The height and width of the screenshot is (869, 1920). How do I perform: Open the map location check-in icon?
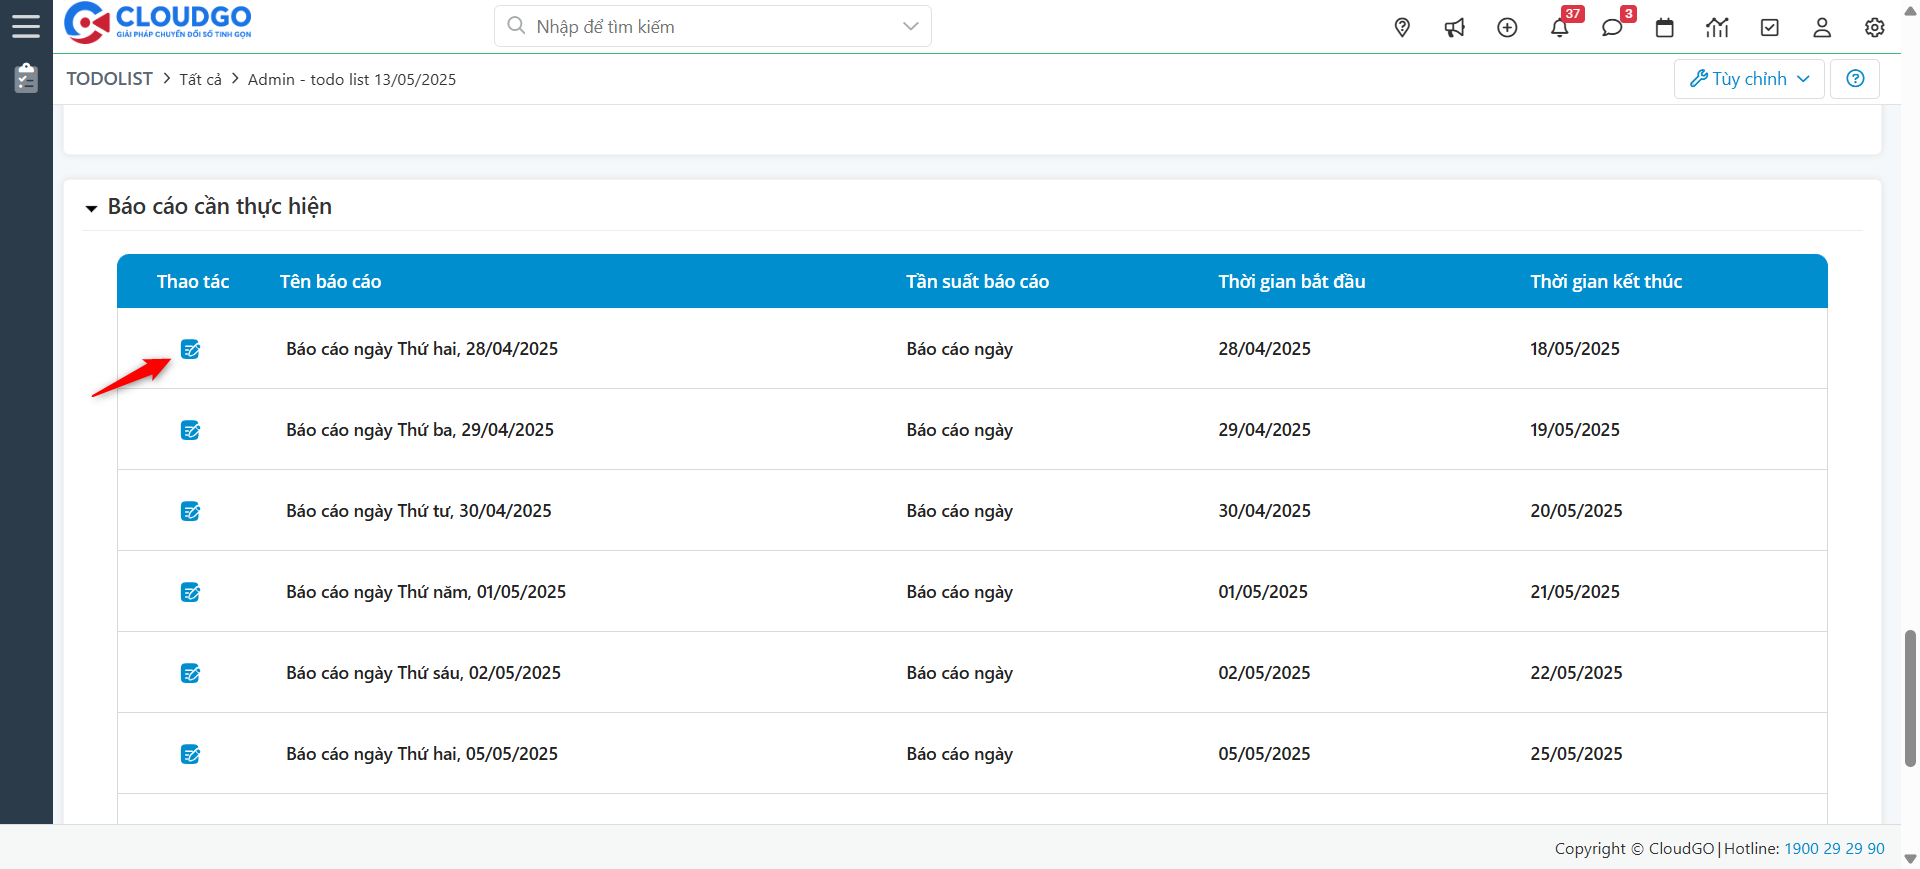(1402, 28)
